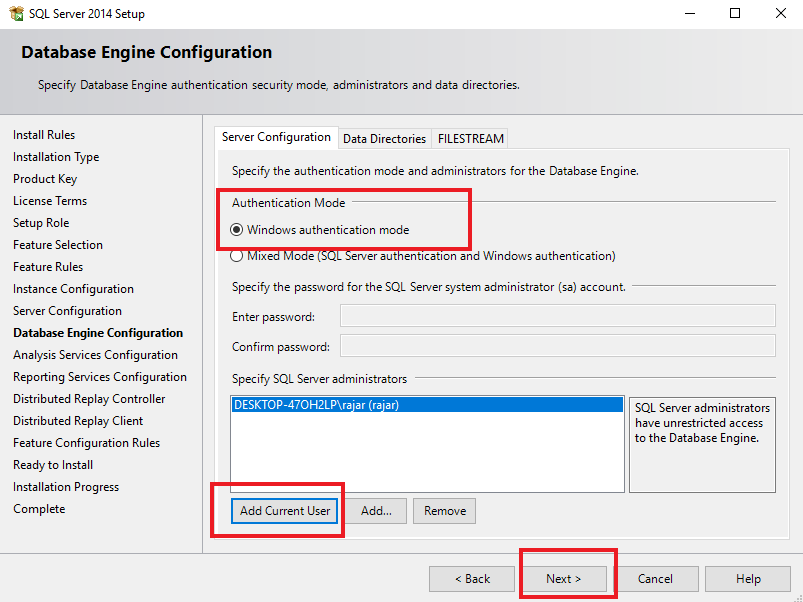Click Ready to Install sidebar step
Viewport: 803px width, 602px height.
click(x=53, y=465)
